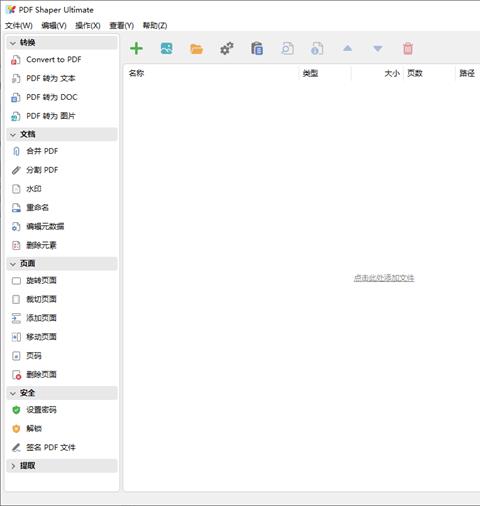Select the 重命名 label
Viewport: 480px width, 506px height.
coord(37,208)
